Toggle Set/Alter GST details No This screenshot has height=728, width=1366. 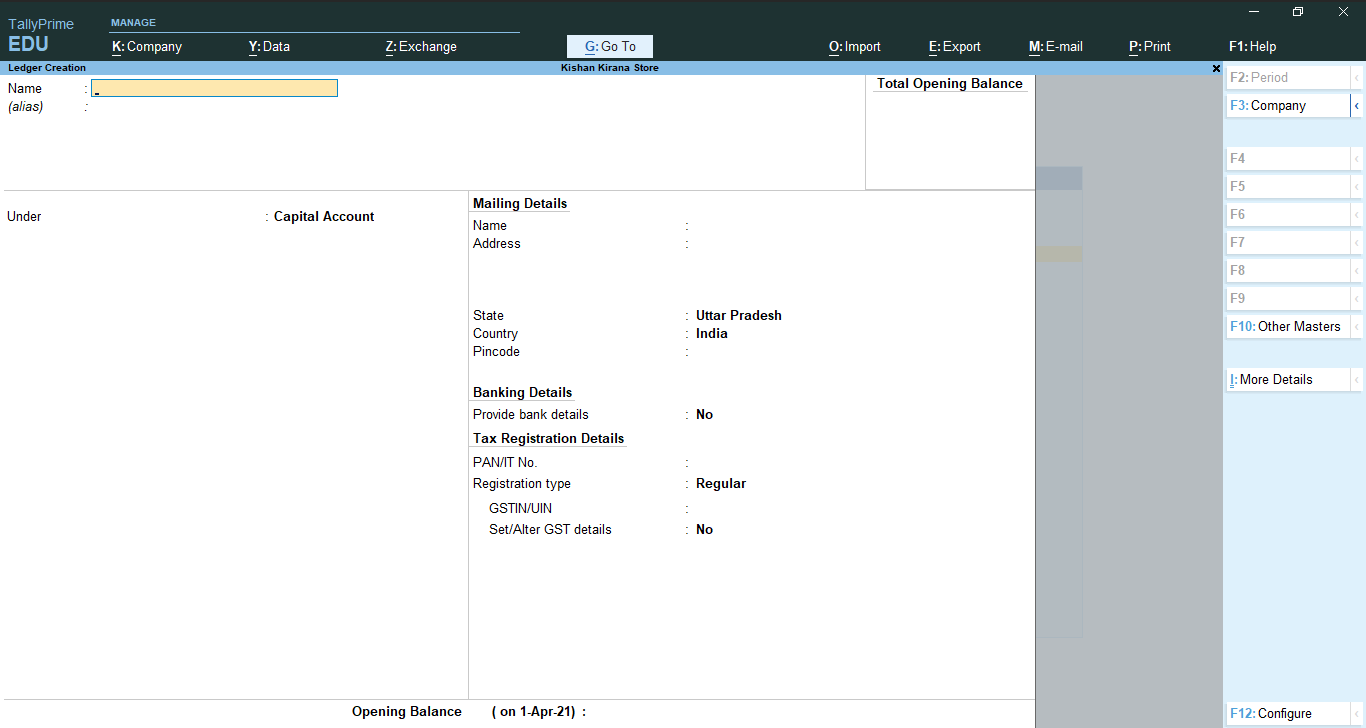(705, 530)
